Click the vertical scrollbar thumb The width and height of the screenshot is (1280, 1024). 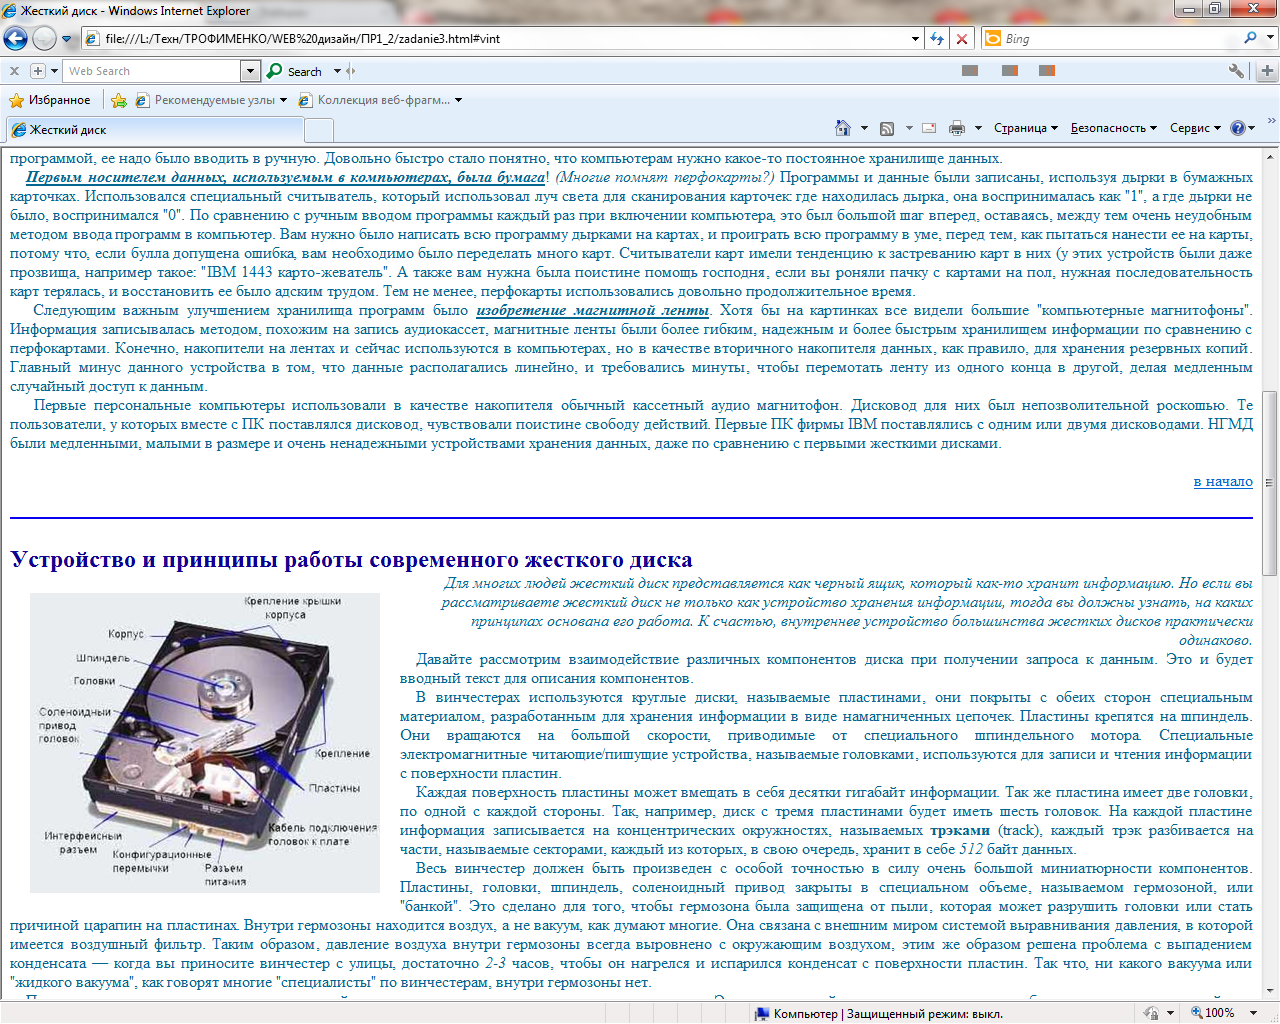[1270, 482]
